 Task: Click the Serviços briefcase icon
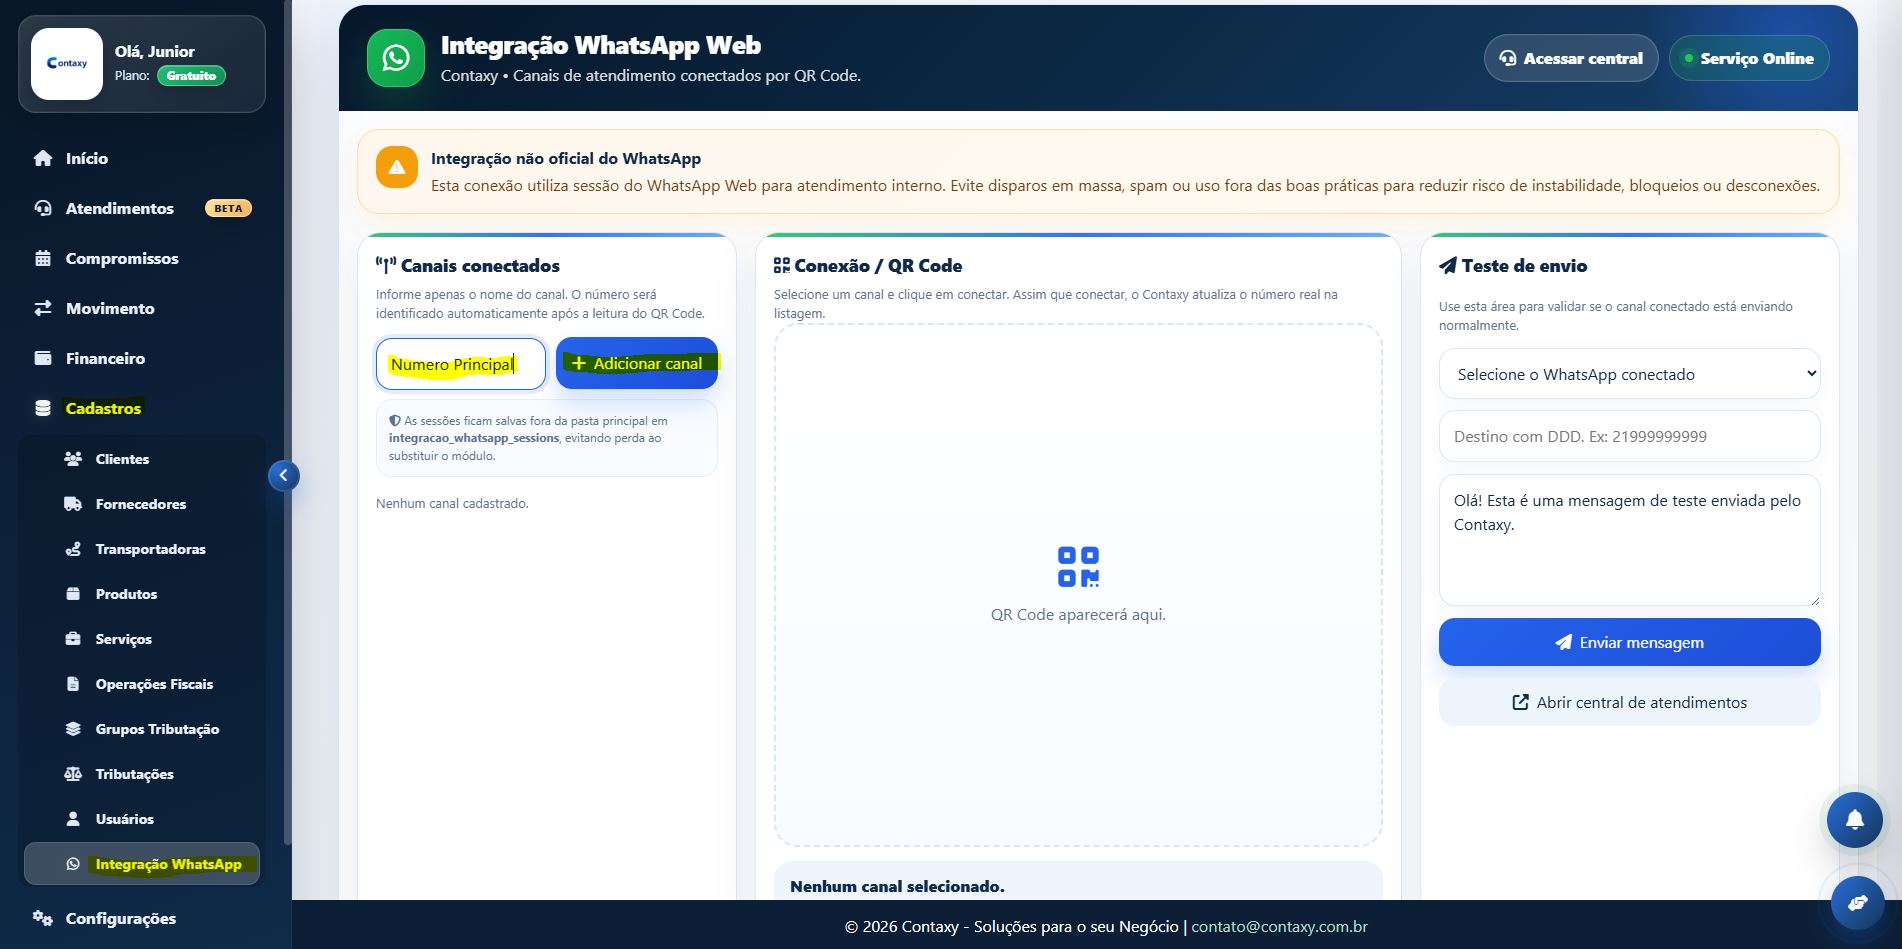(73, 639)
